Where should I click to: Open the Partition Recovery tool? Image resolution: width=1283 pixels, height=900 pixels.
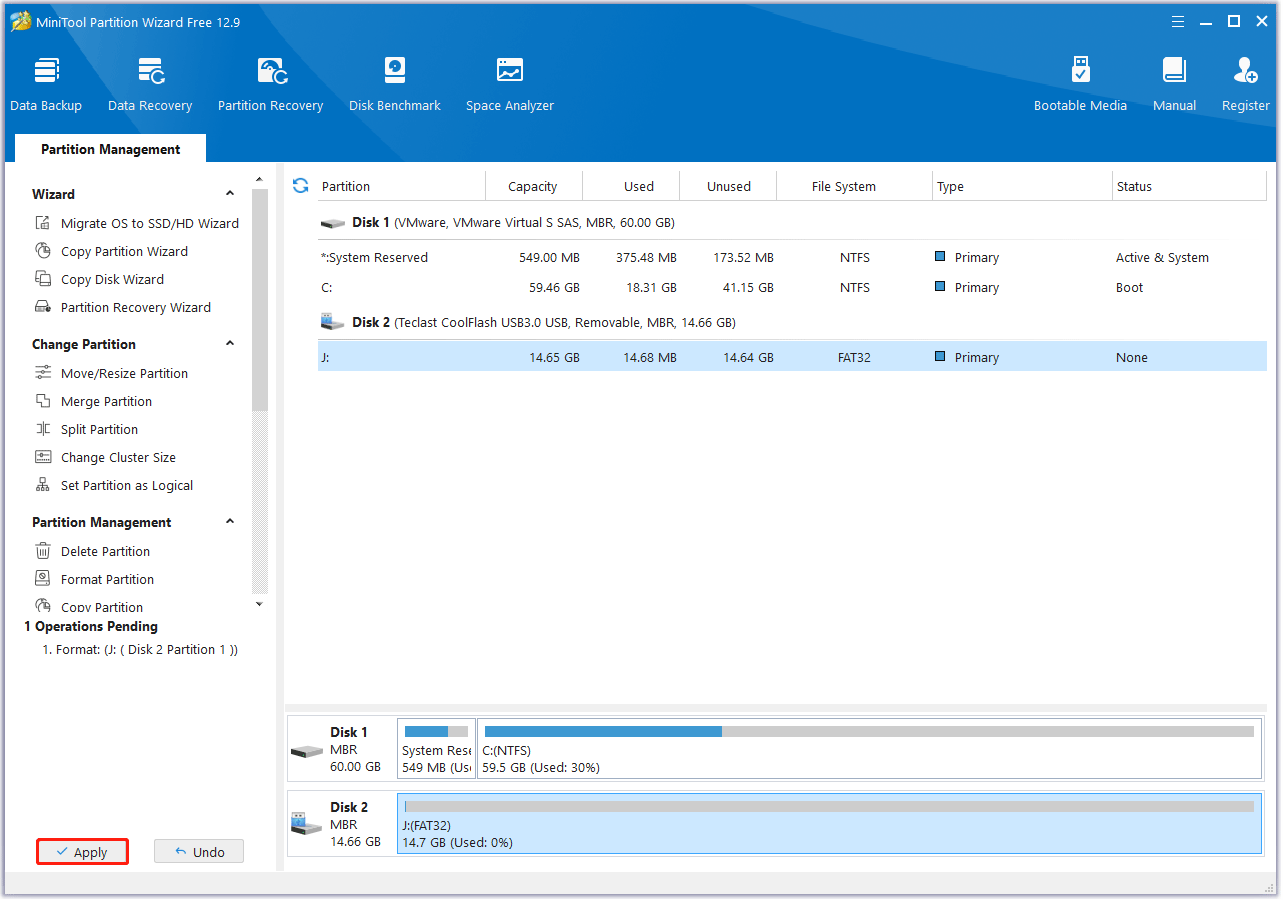[x=270, y=85]
